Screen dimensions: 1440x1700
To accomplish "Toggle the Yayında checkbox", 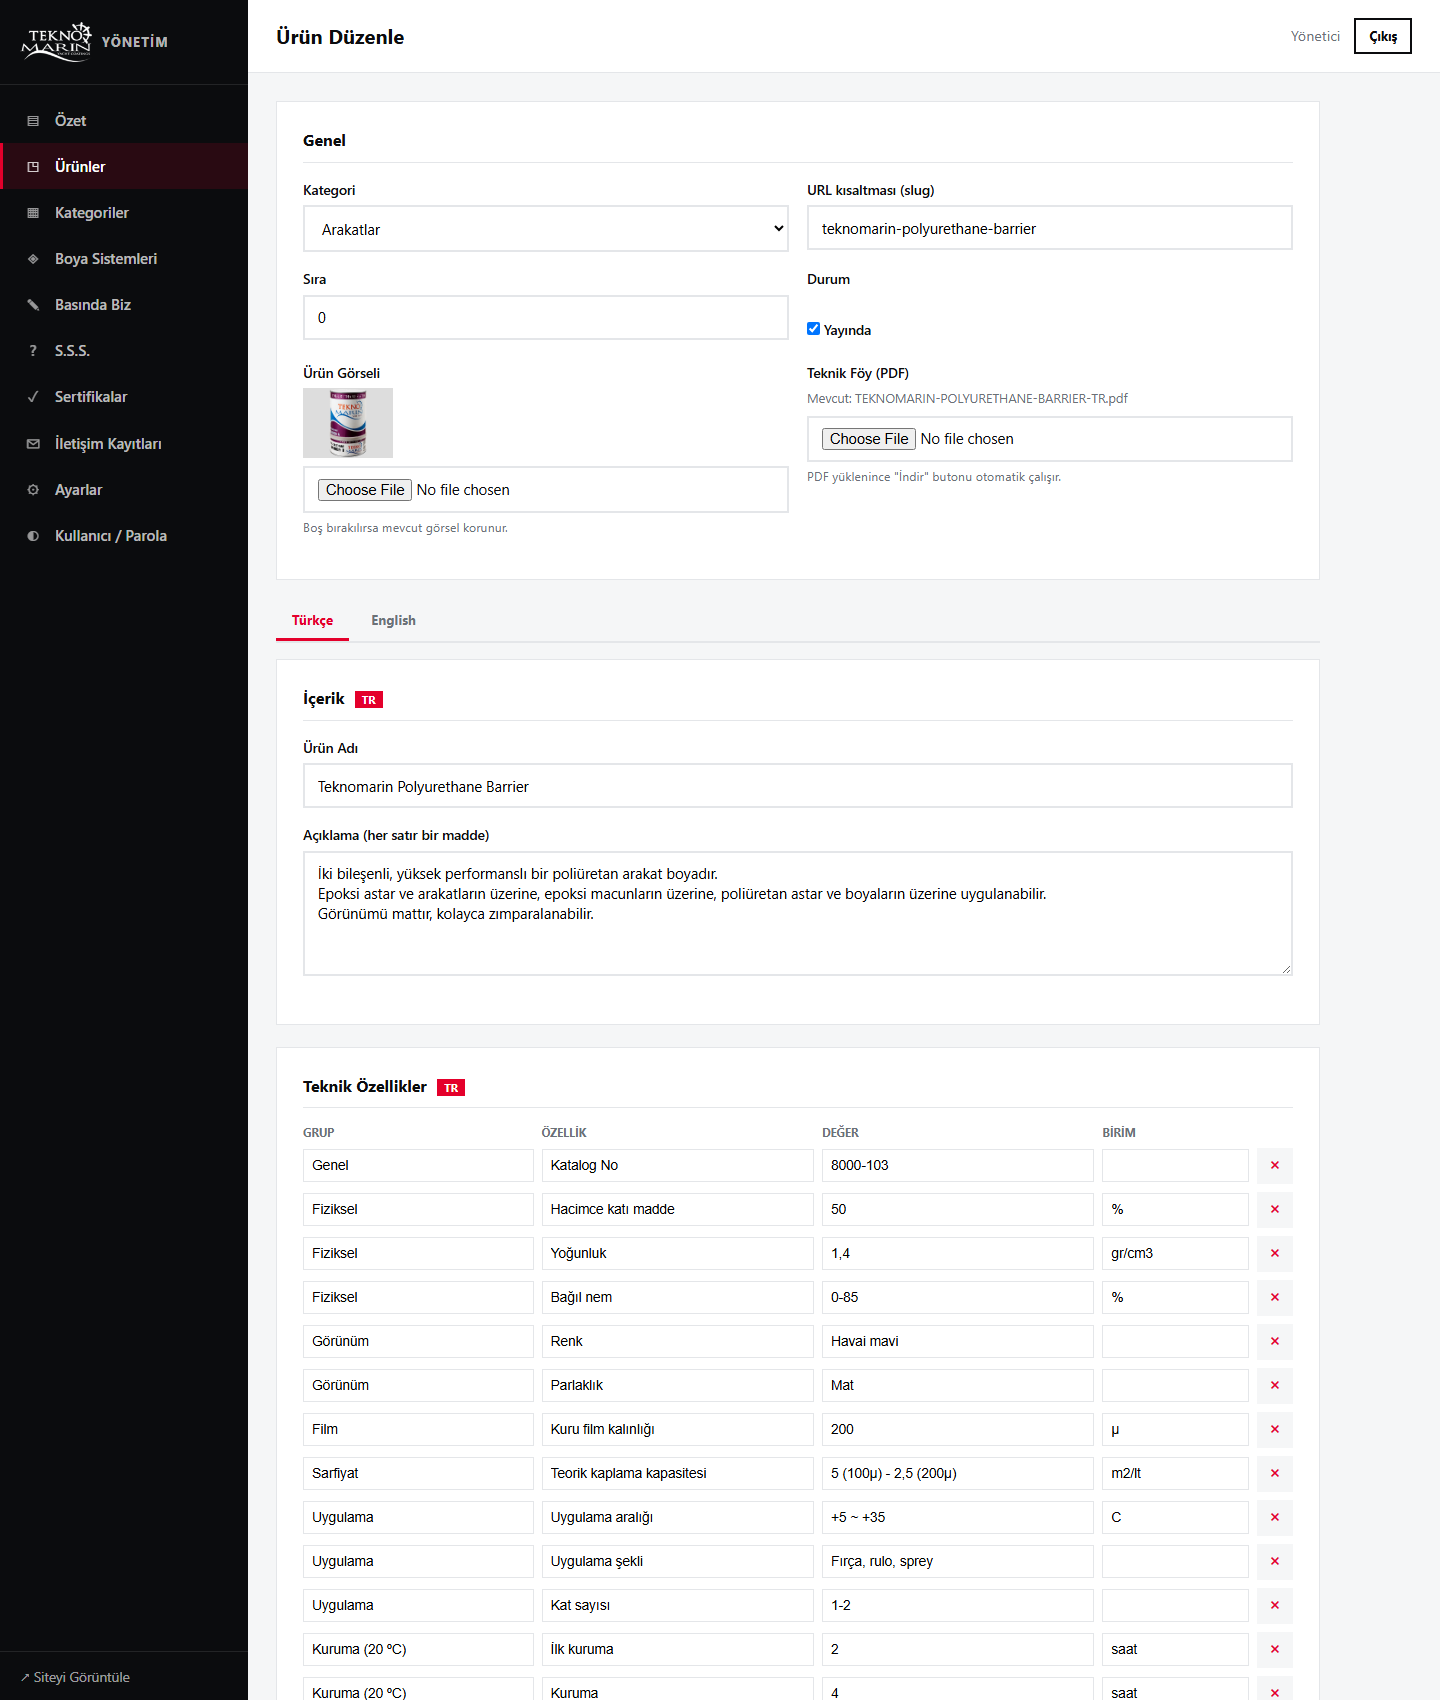I will click(x=814, y=329).
